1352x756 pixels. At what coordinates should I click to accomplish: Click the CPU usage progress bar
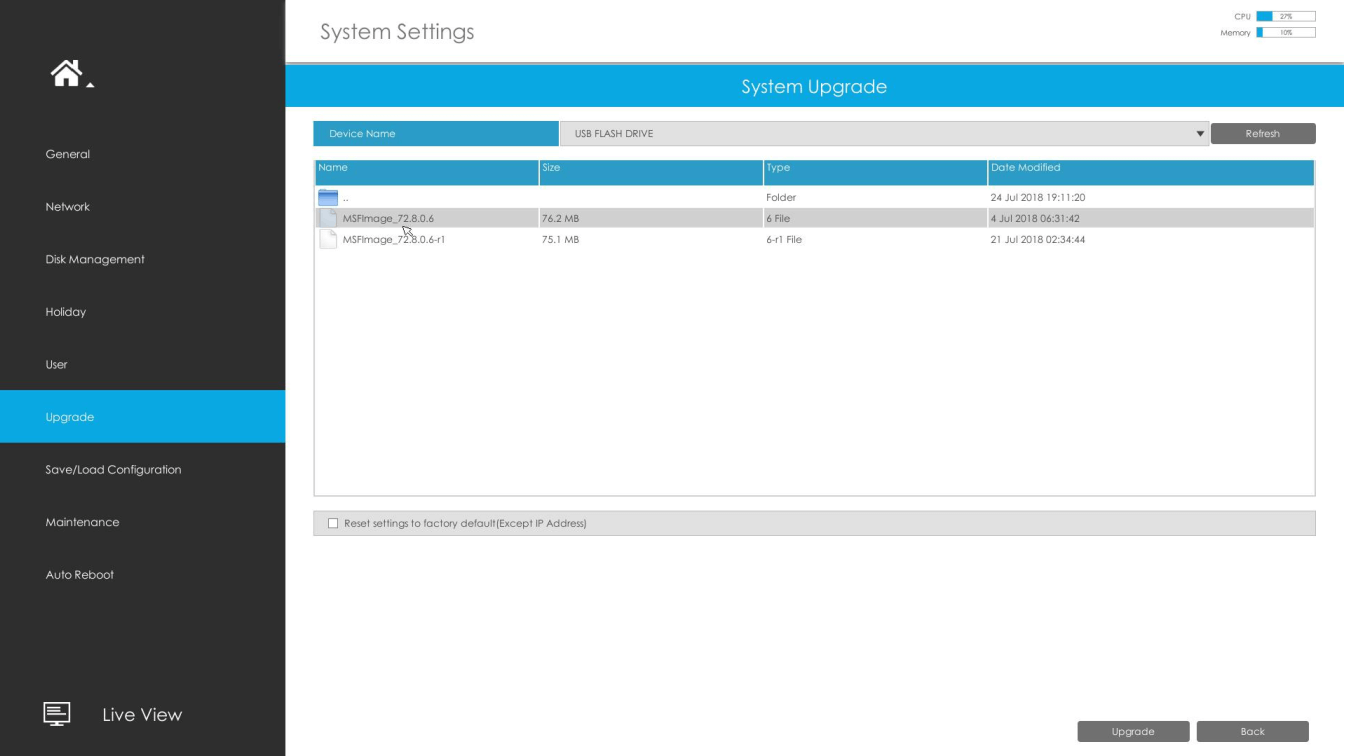pyautogui.click(x=1285, y=16)
